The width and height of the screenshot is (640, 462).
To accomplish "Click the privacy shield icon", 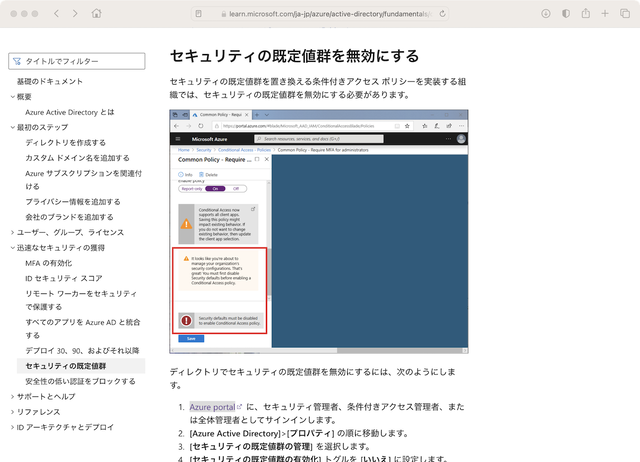I will 566,13.
